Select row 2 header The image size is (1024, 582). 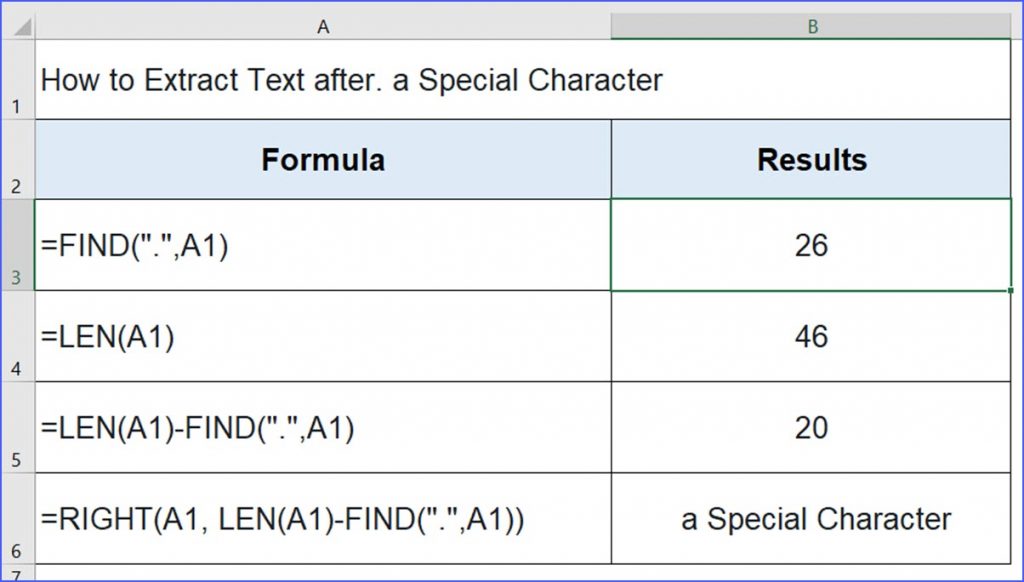click(x=18, y=159)
